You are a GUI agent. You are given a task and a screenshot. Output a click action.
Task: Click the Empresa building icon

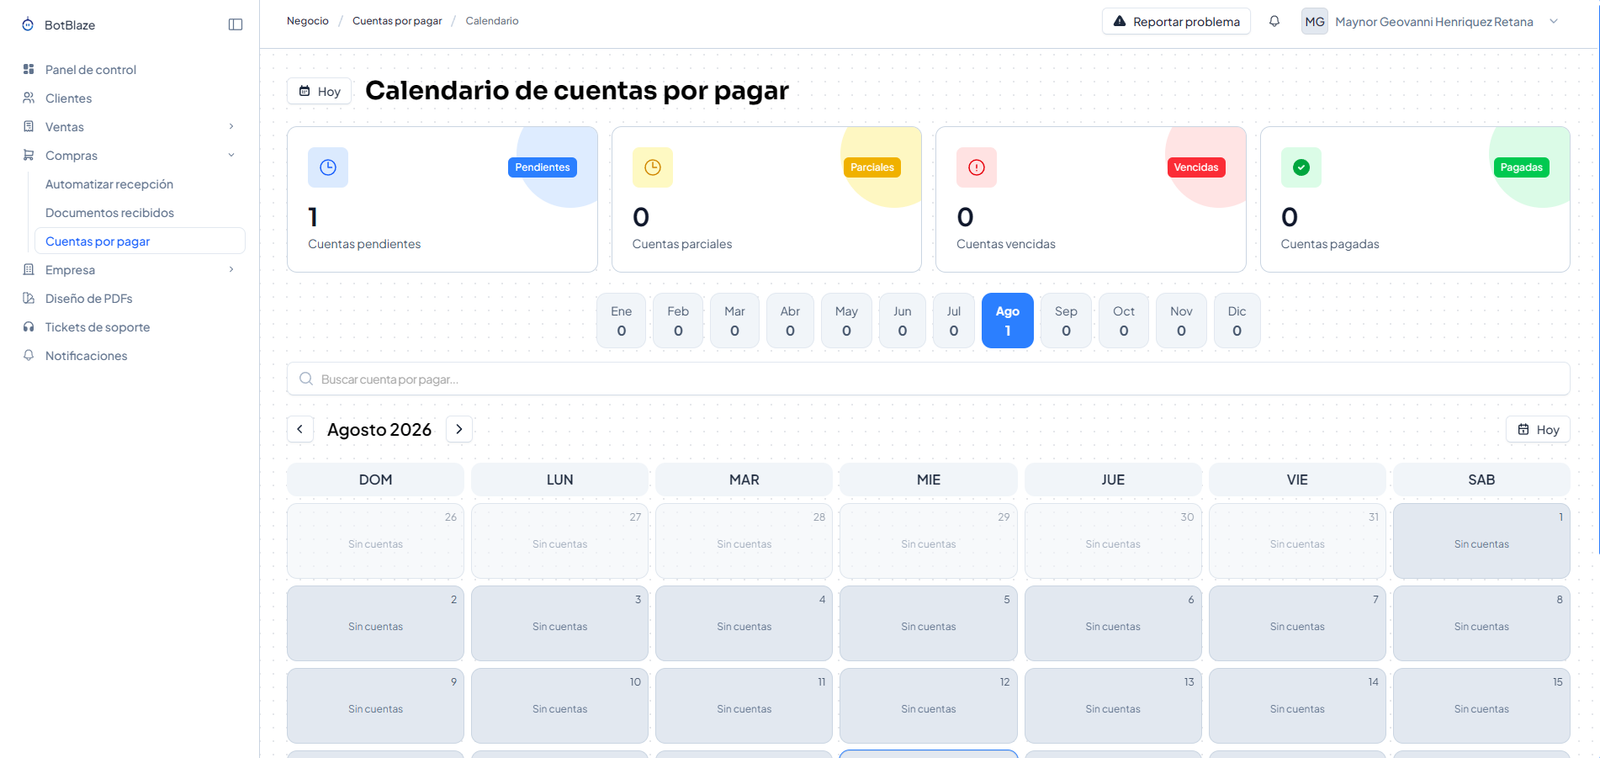(28, 270)
